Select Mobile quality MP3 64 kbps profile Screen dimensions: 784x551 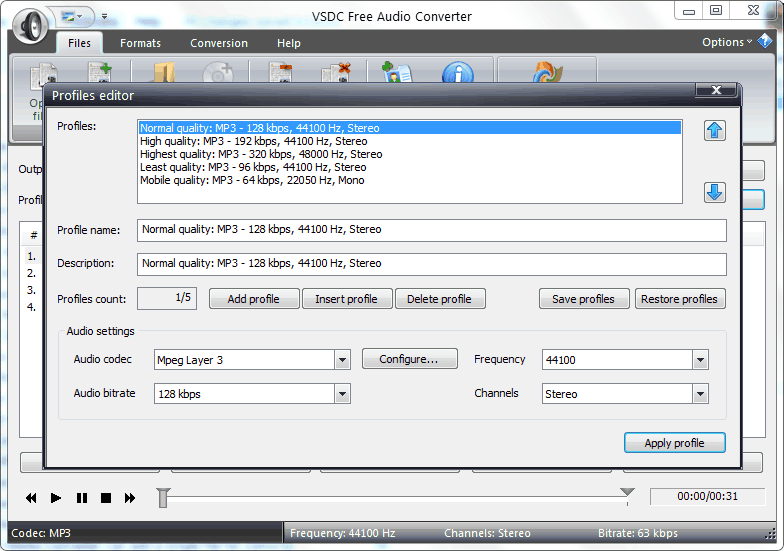tap(410, 180)
